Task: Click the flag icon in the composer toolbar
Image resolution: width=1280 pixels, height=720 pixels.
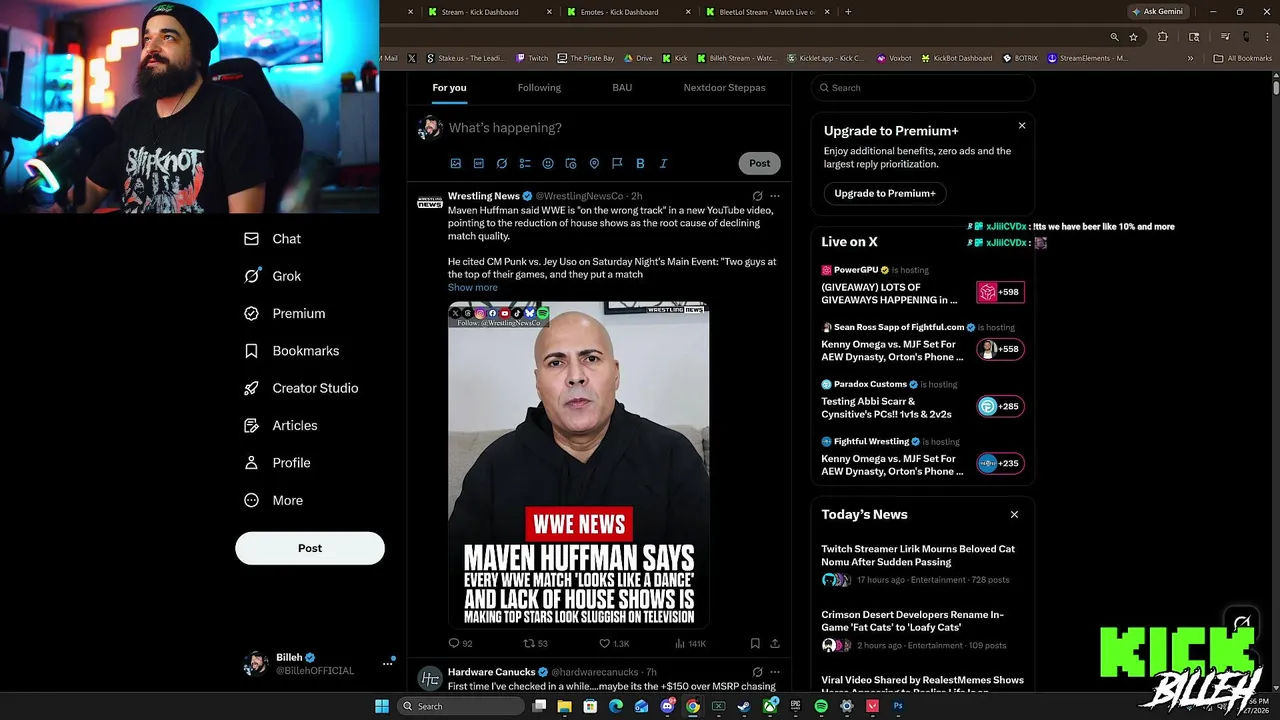Action: pos(617,163)
